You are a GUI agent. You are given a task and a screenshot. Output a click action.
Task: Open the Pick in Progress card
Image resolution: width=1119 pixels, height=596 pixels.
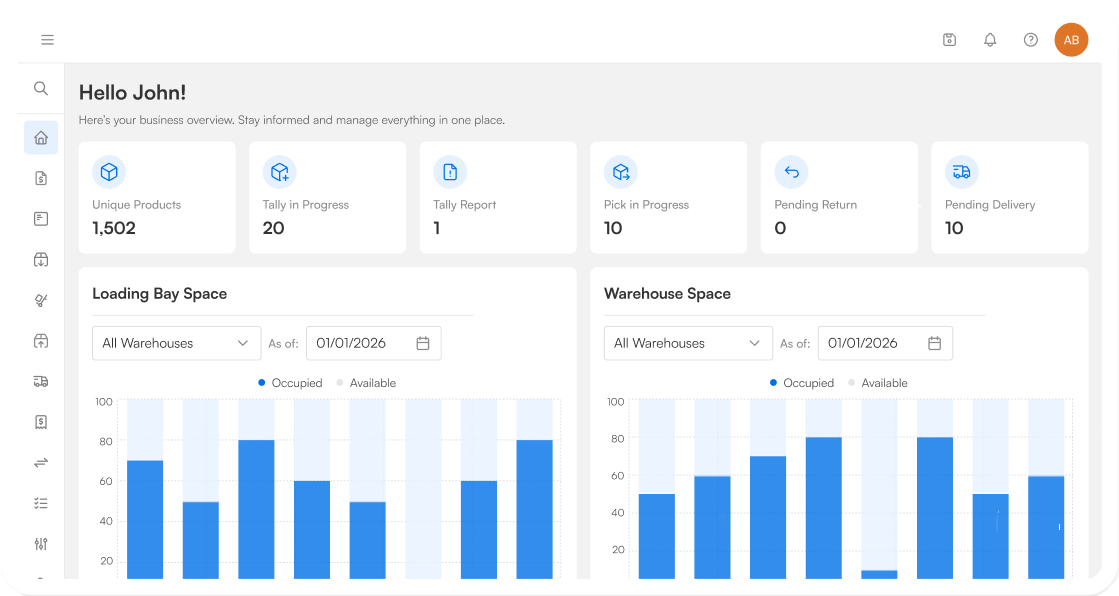[x=668, y=197]
